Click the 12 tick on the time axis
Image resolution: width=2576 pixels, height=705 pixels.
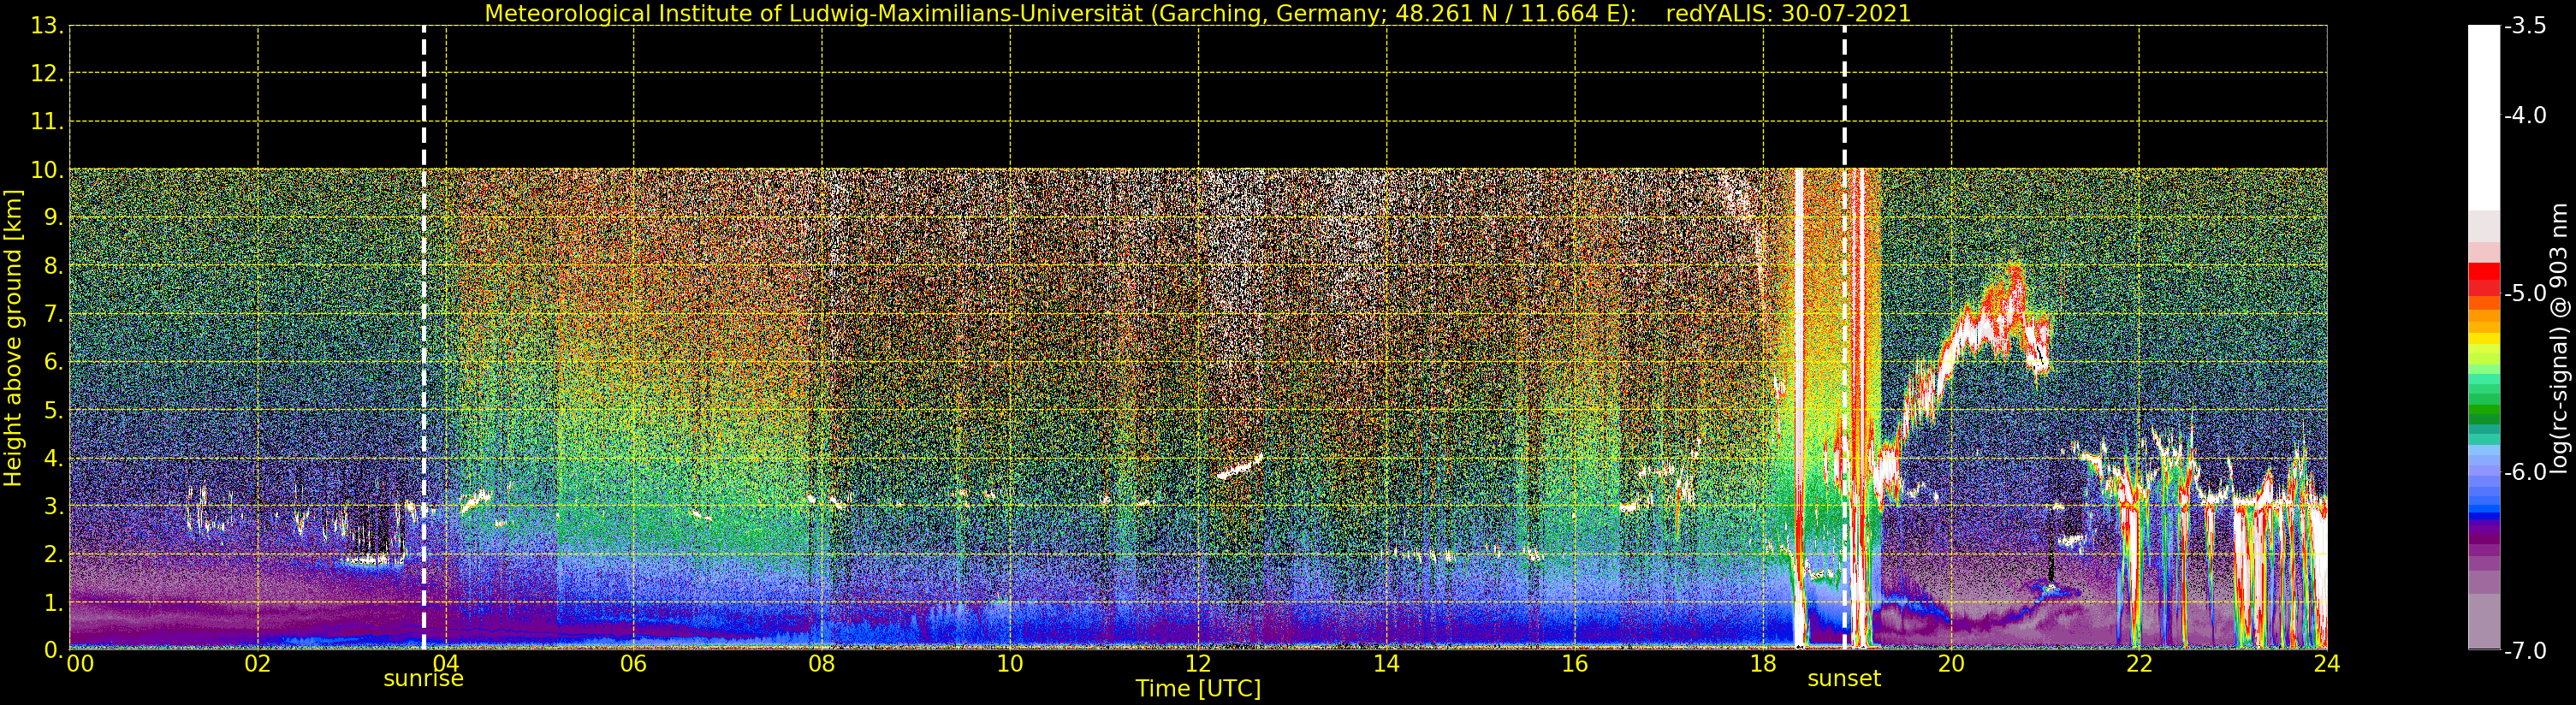1198,663
